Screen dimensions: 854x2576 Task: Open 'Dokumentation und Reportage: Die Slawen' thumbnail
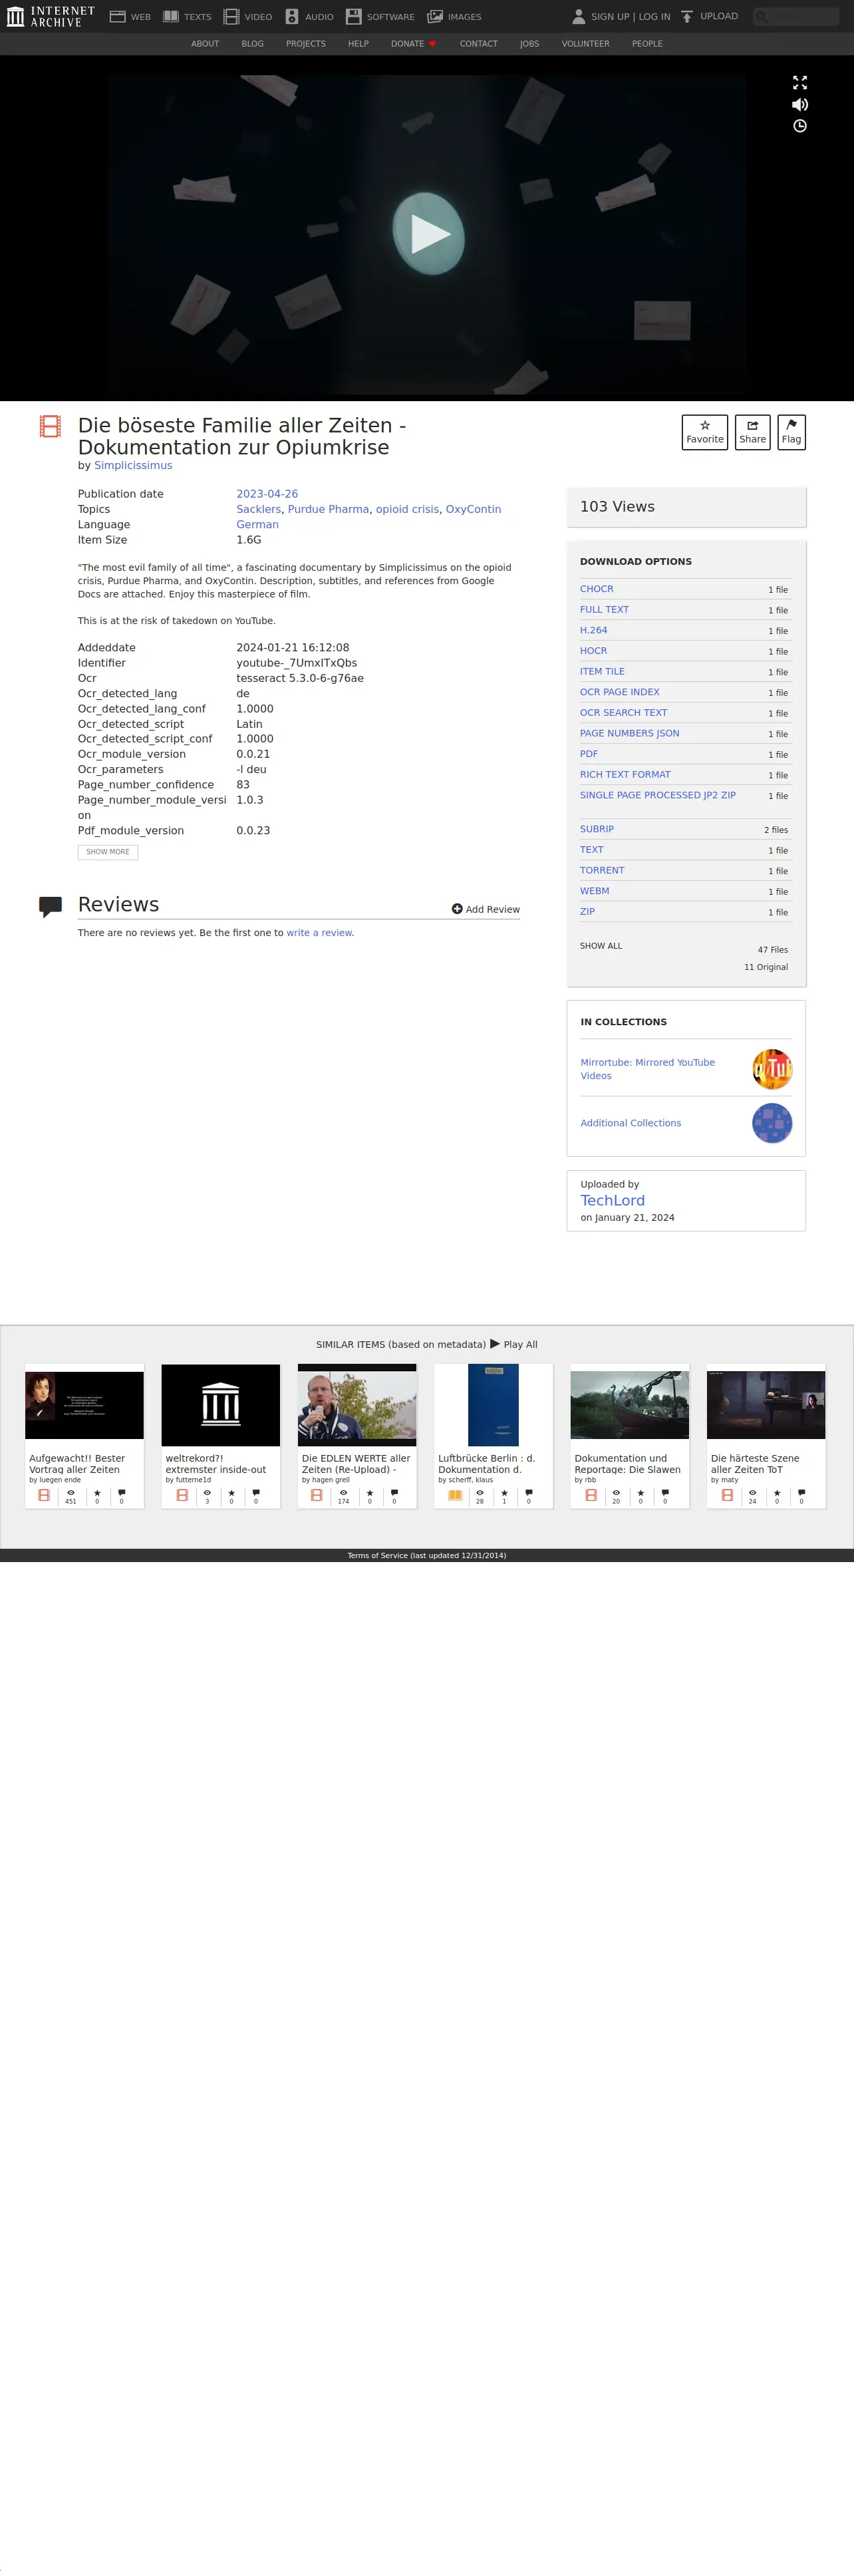coord(630,1405)
